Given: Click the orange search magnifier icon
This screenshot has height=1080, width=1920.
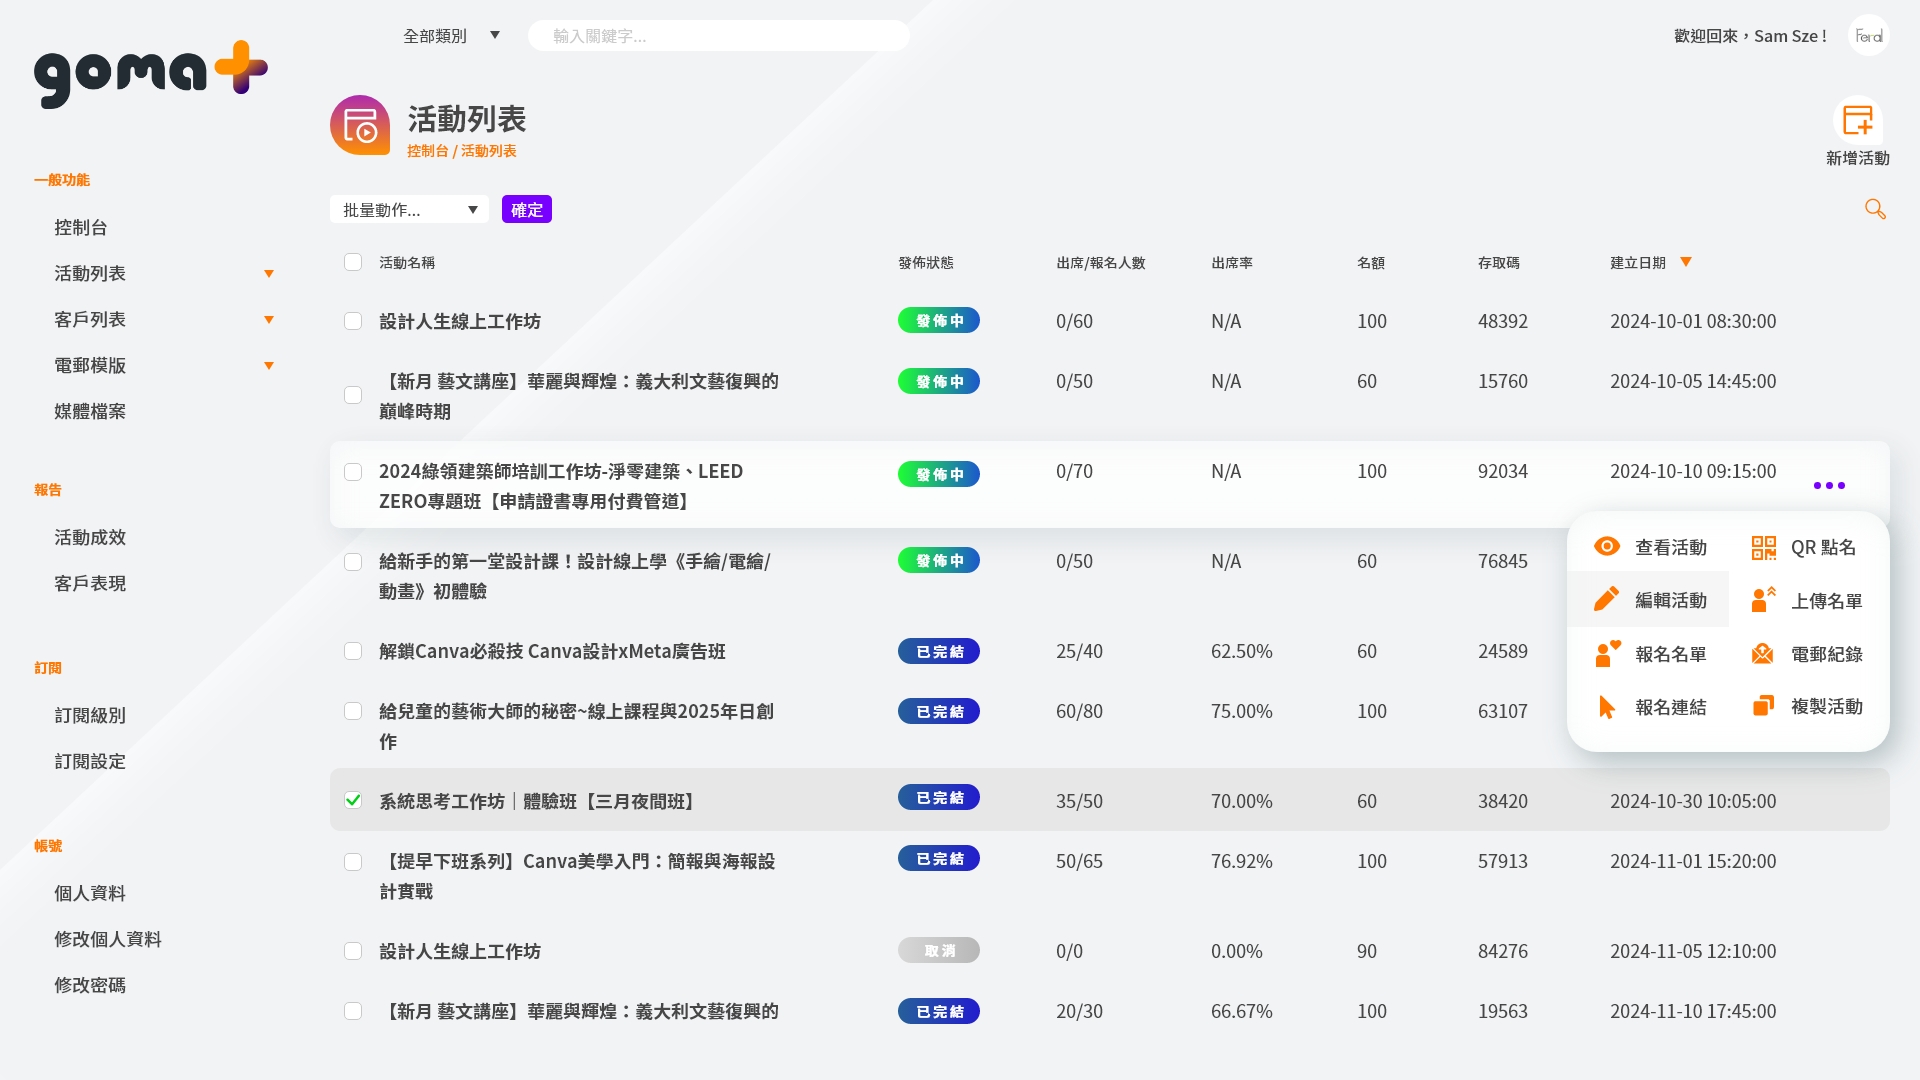Looking at the screenshot, I should pyautogui.click(x=1875, y=209).
